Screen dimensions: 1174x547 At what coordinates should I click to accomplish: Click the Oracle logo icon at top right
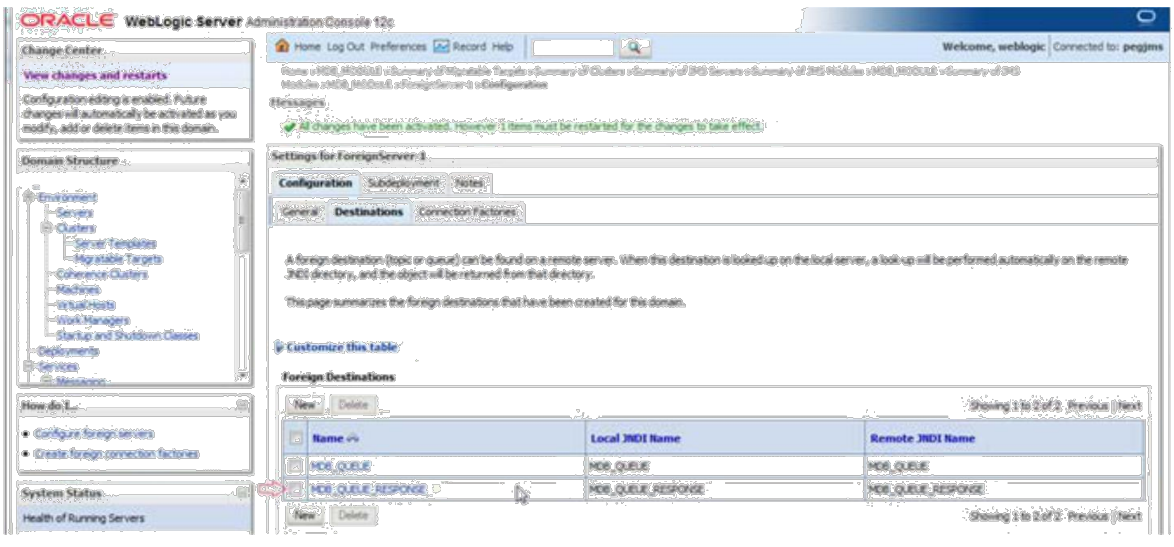(x=1146, y=16)
